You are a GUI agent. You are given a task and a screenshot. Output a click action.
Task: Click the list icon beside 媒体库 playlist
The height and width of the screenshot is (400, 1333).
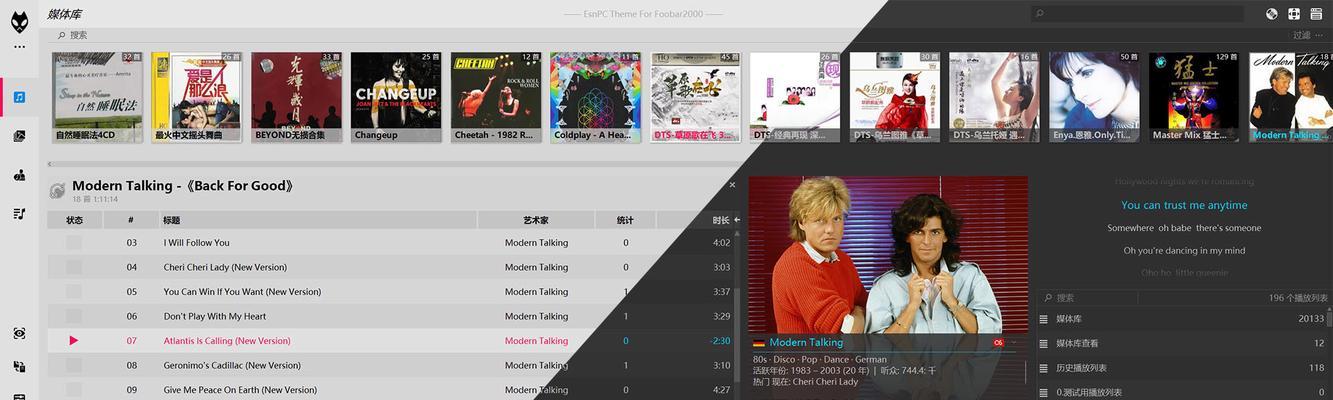pyautogui.click(x=1044, y=319)
